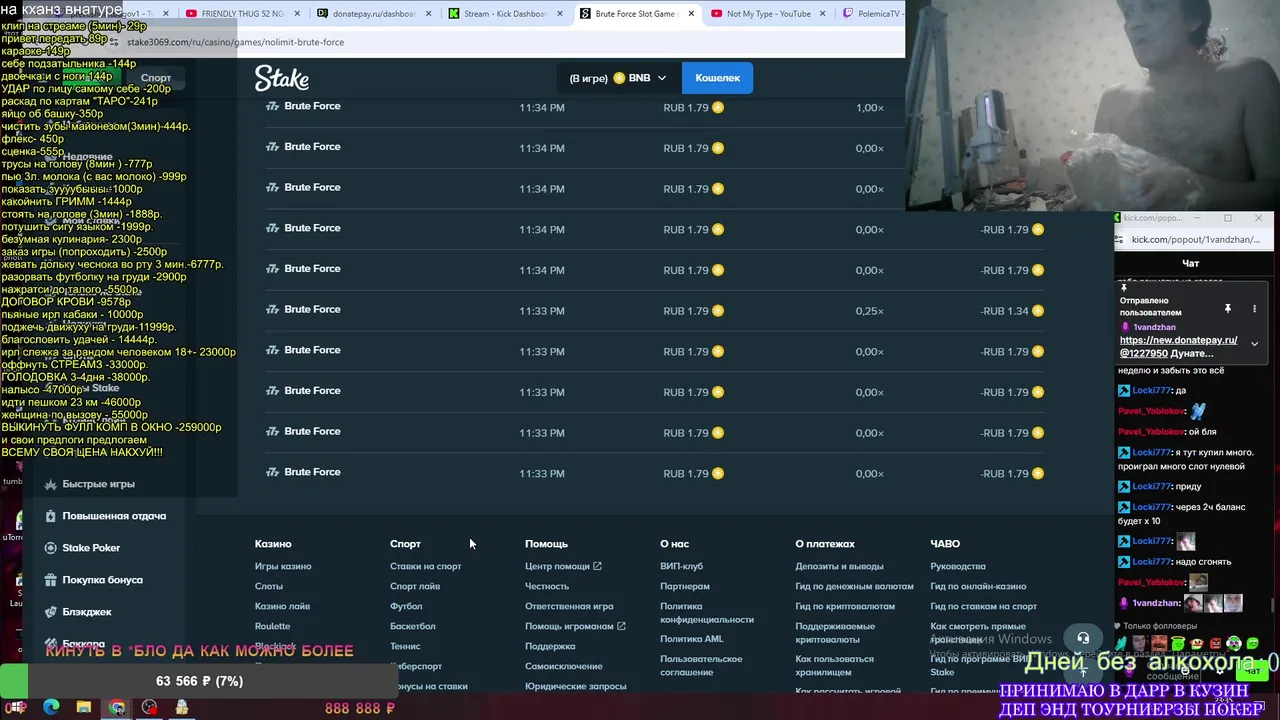This screenshot has width=1280, height=720.
Task: Open Депозиты и выводы footer link
Action: click(x=839, y=566)
